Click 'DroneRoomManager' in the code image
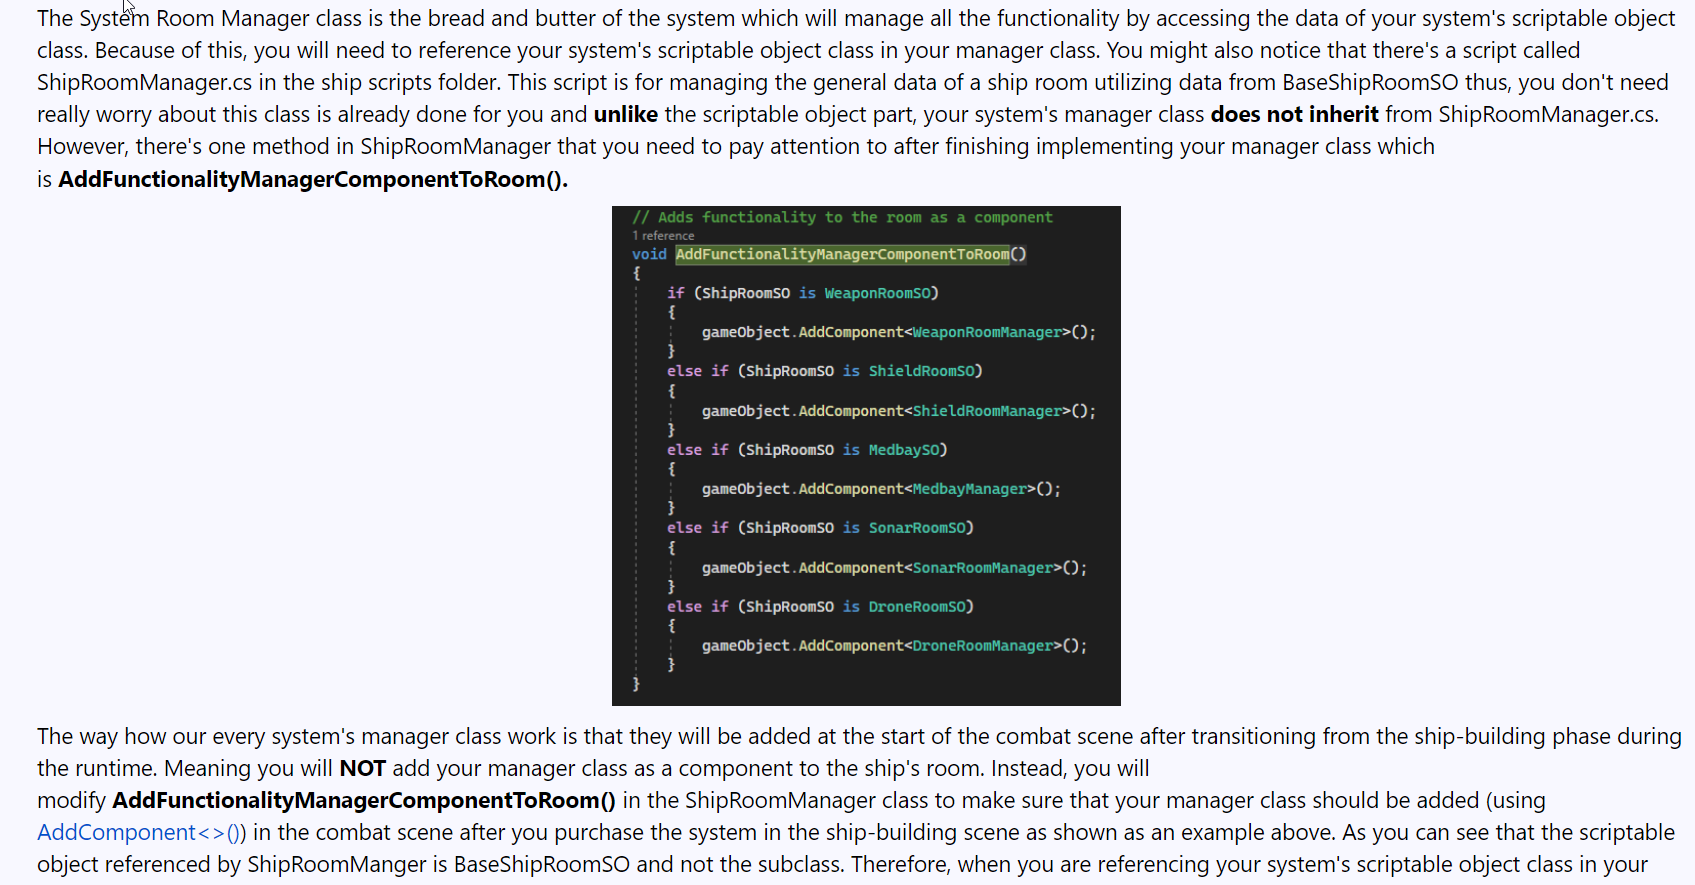 [983, 646]
